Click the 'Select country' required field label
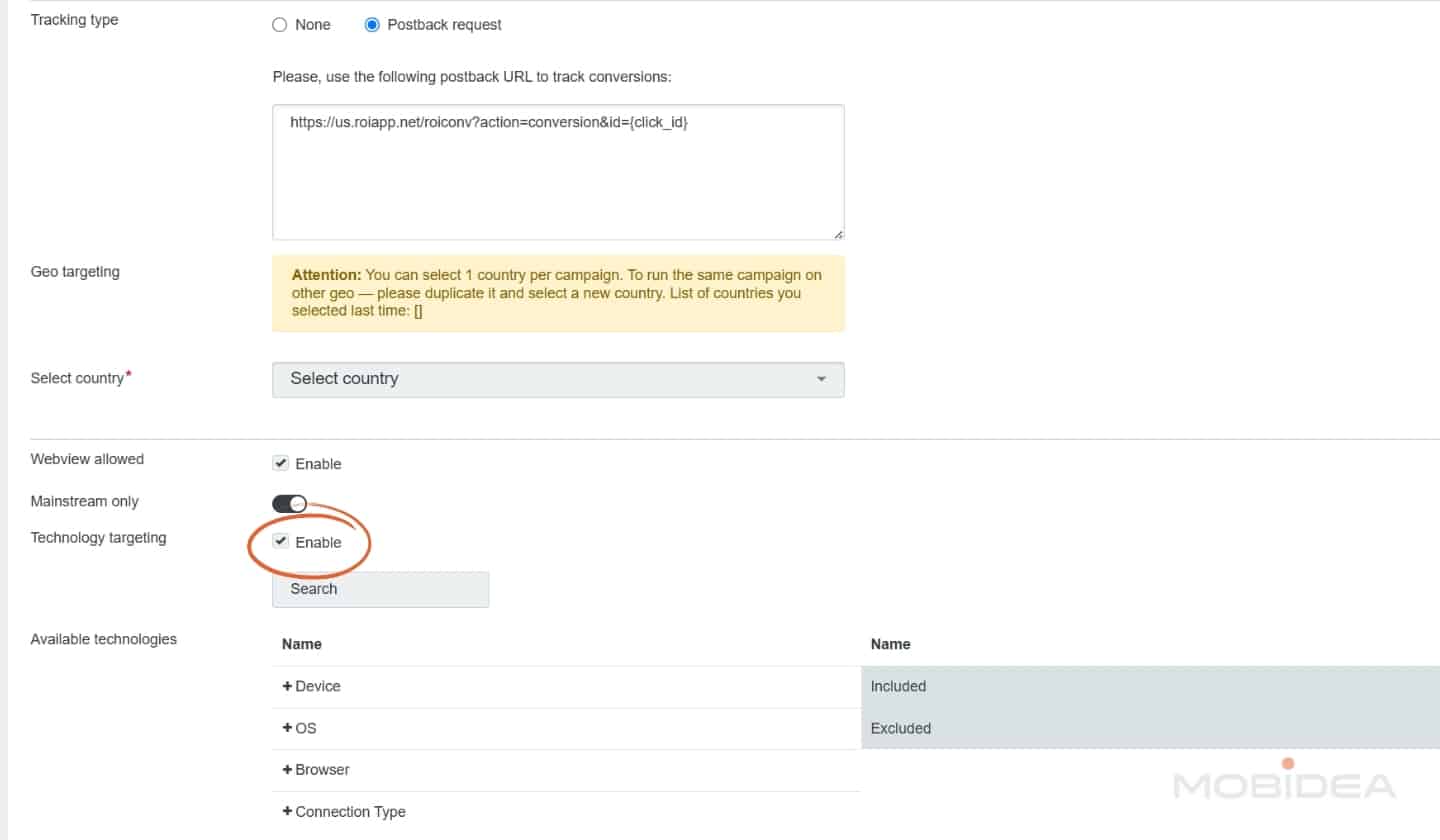1440x840 pixels. click(80, 379)
